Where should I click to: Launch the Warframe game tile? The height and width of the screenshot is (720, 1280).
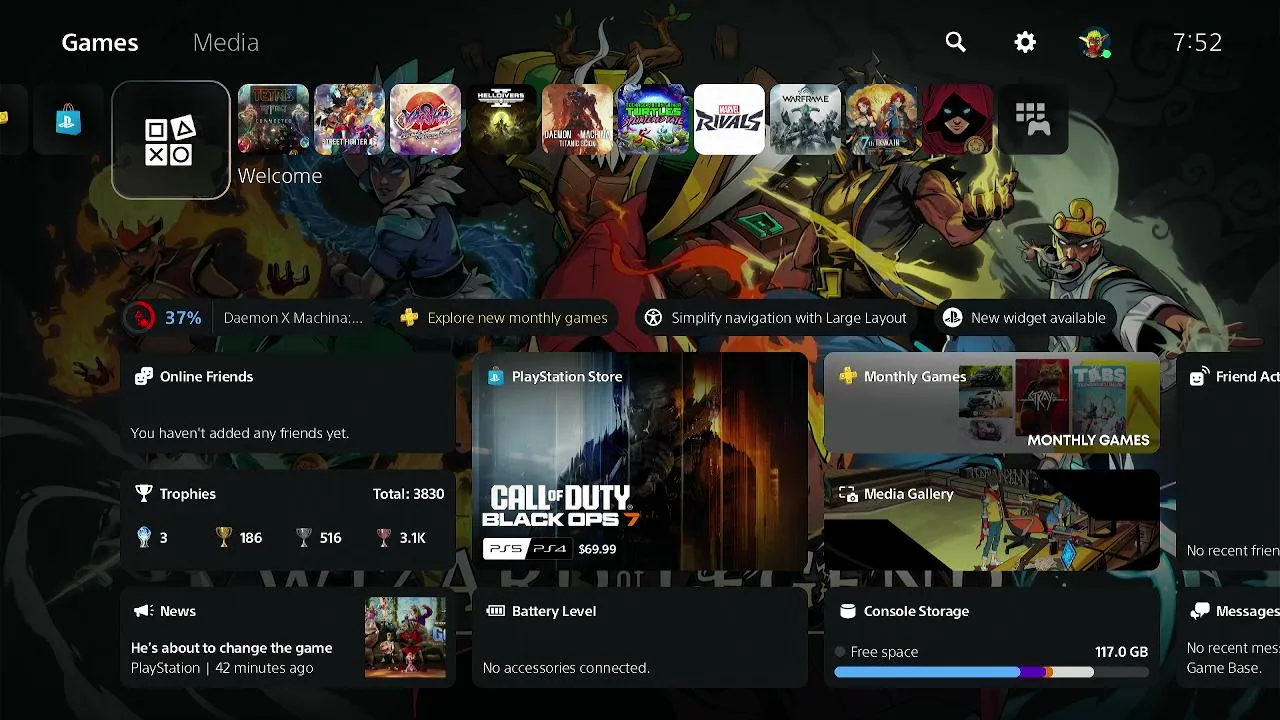coord(805,120)
